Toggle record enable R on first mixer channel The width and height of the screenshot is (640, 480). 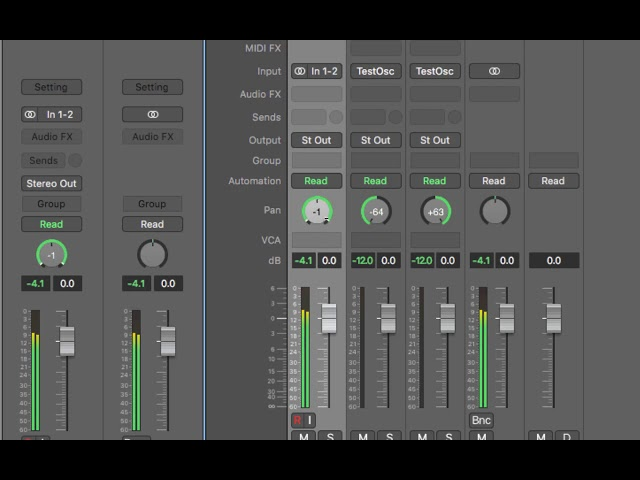297,420
